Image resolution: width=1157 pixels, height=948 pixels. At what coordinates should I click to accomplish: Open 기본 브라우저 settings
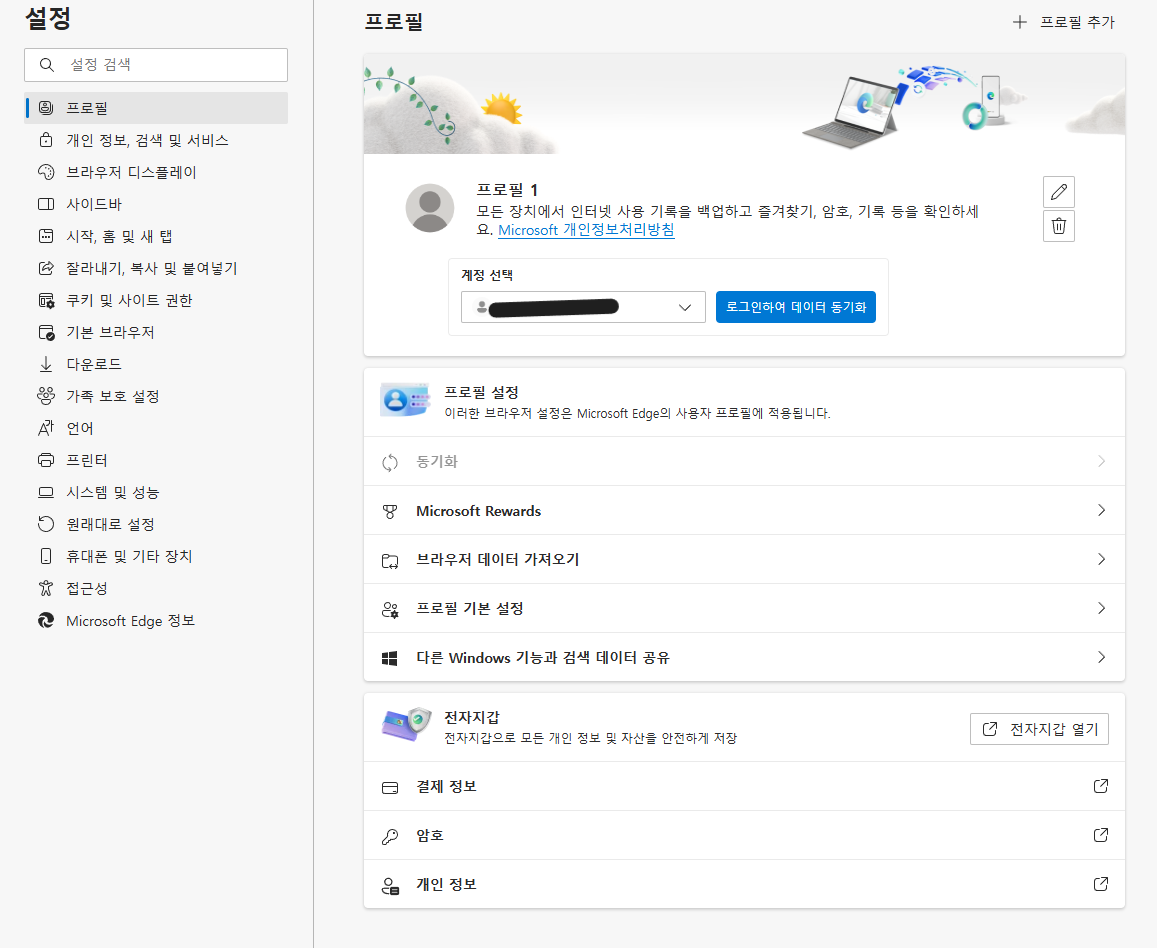point(156,332)
